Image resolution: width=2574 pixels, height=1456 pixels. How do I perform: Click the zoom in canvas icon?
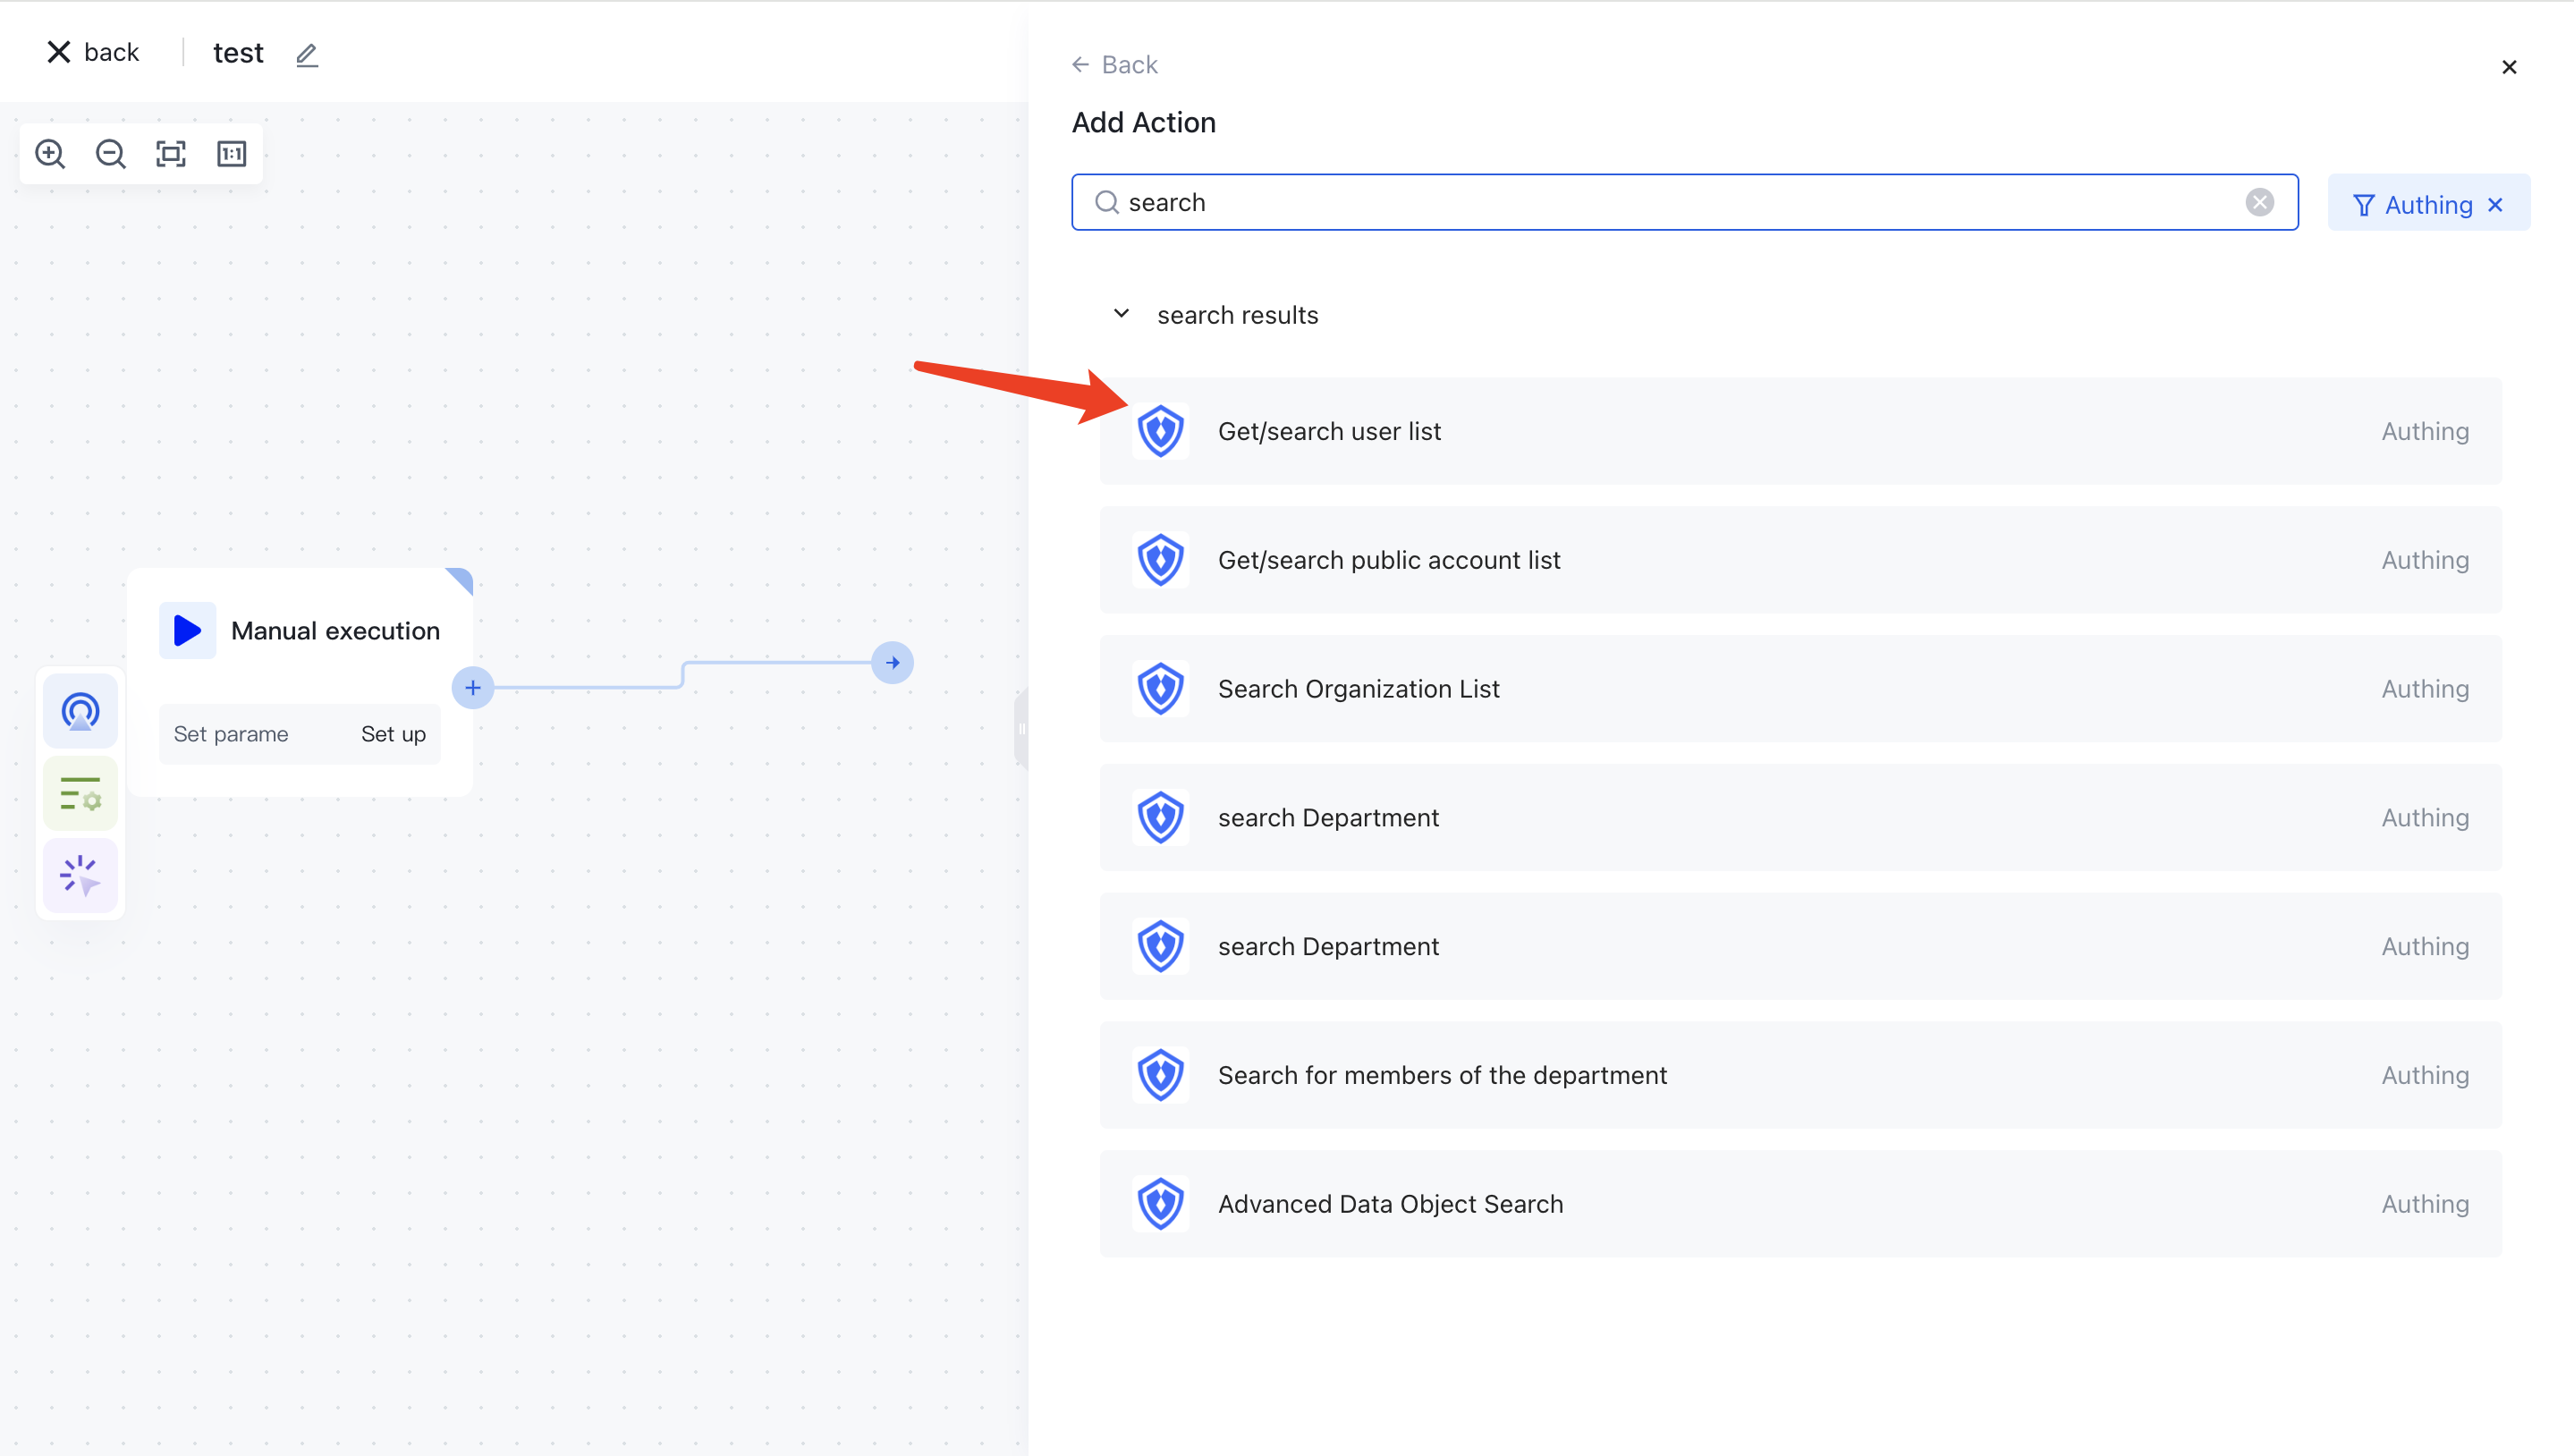click(50, 154)
